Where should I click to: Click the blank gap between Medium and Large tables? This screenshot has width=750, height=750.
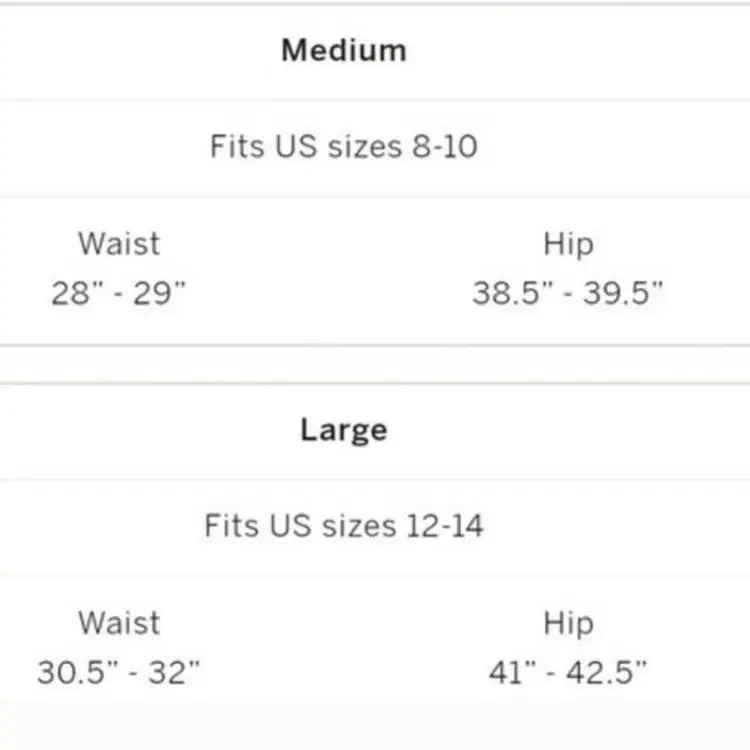click(375, 365)
